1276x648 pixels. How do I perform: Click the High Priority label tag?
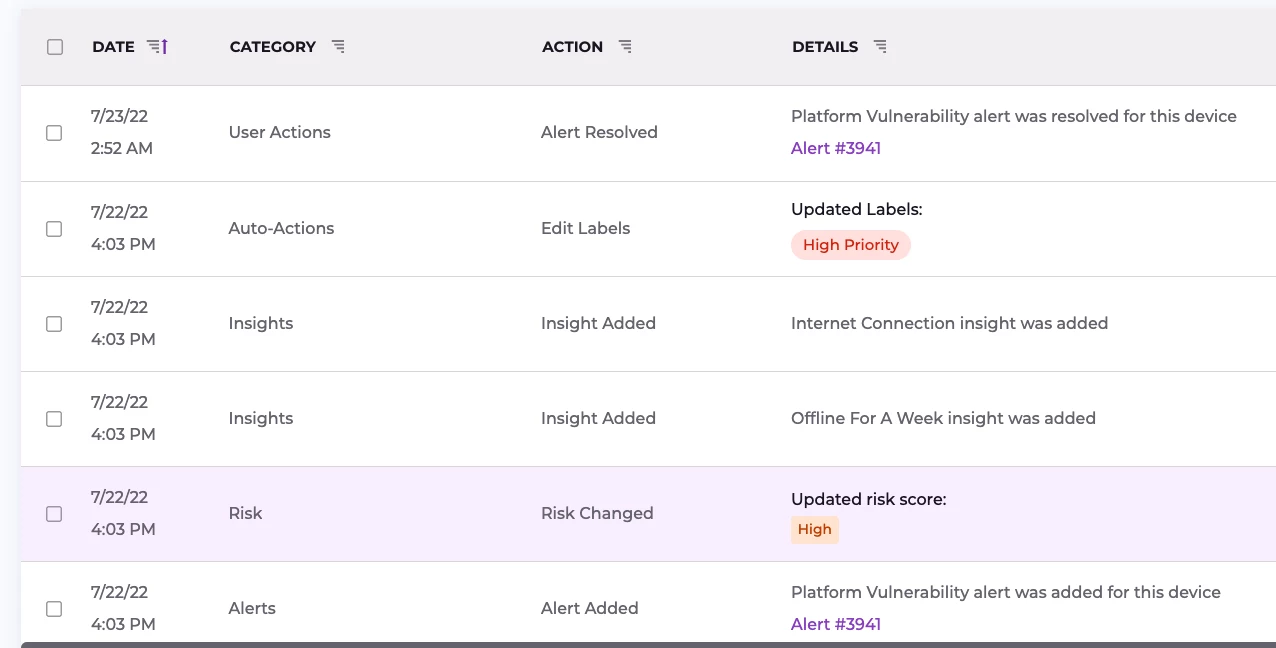pyautogui.click(x=850, y=245)
